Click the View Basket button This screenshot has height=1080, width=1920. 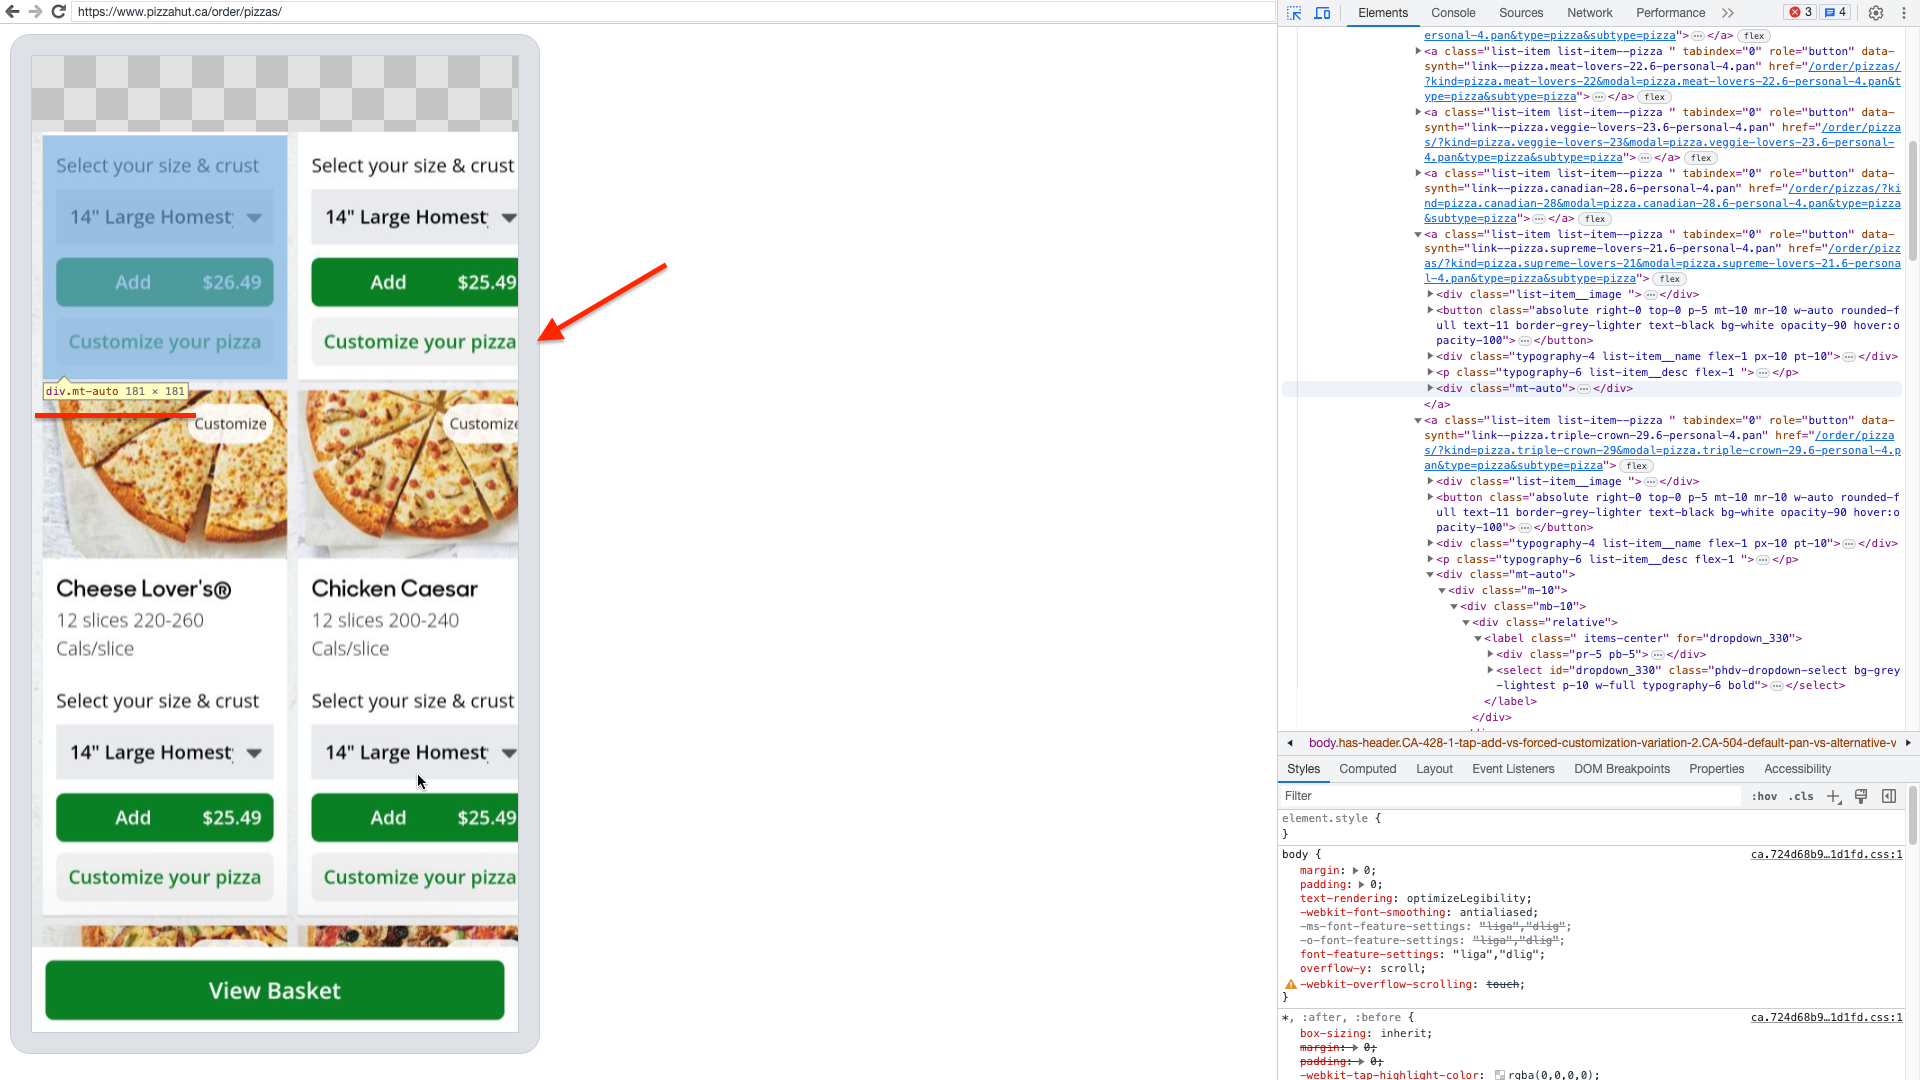[275, 991]
